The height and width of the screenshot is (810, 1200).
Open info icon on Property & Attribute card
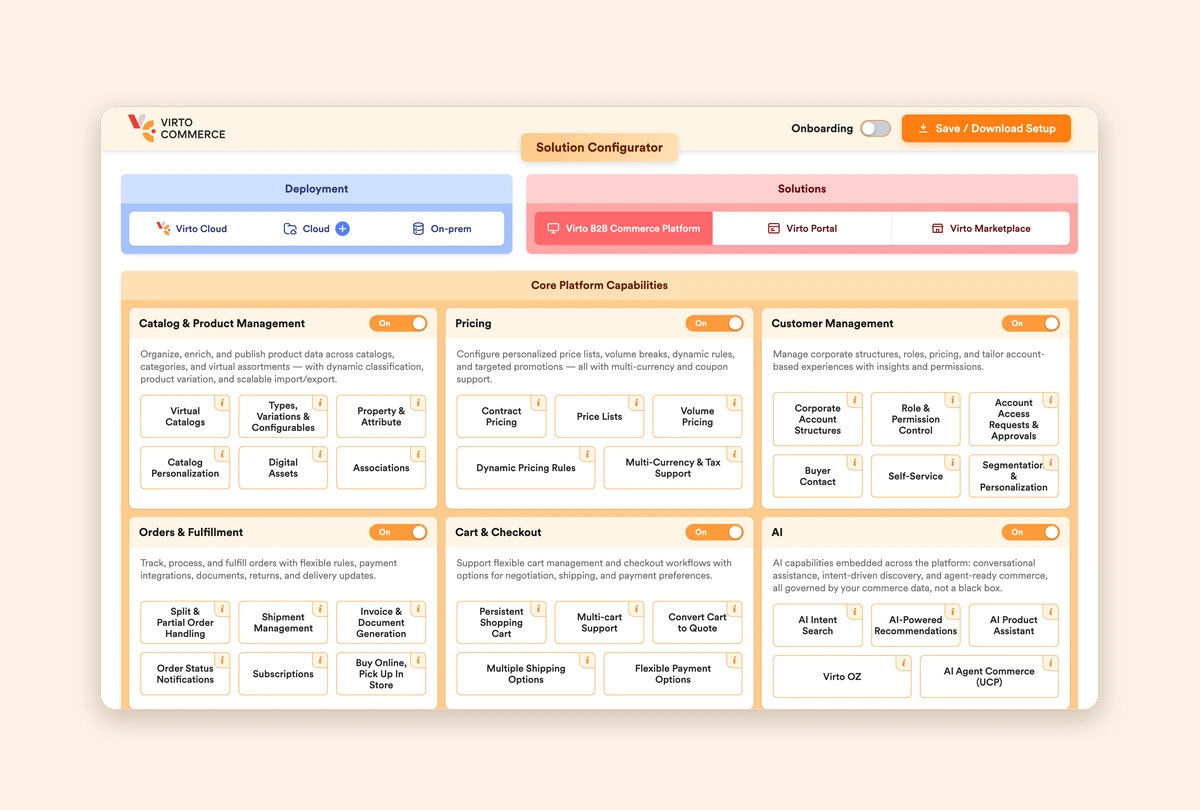click(x=418, y=402)
